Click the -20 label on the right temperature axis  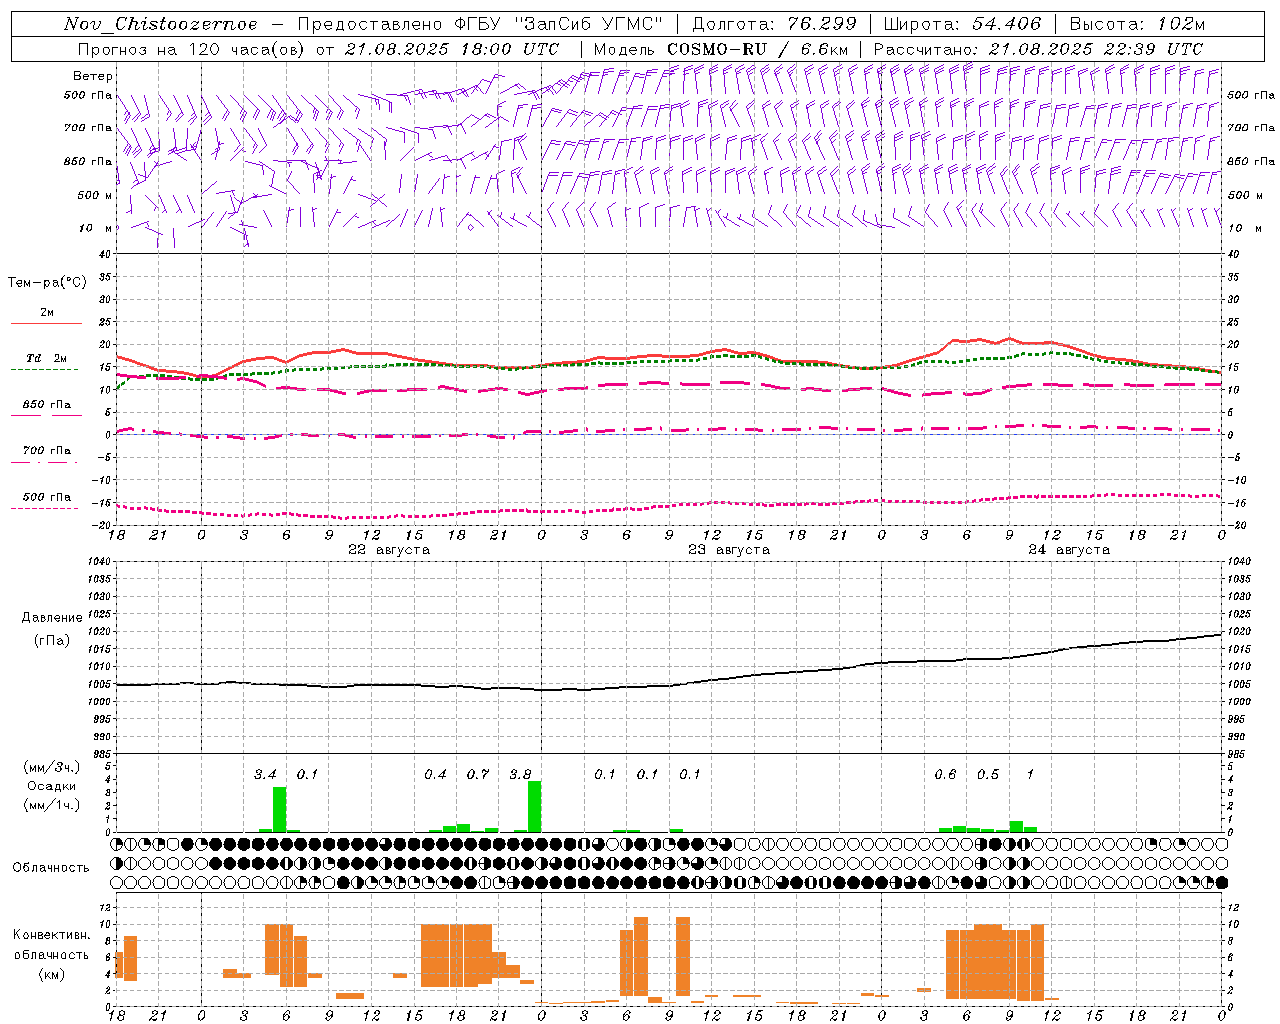pyautogui.click(x=1237, y=525)
